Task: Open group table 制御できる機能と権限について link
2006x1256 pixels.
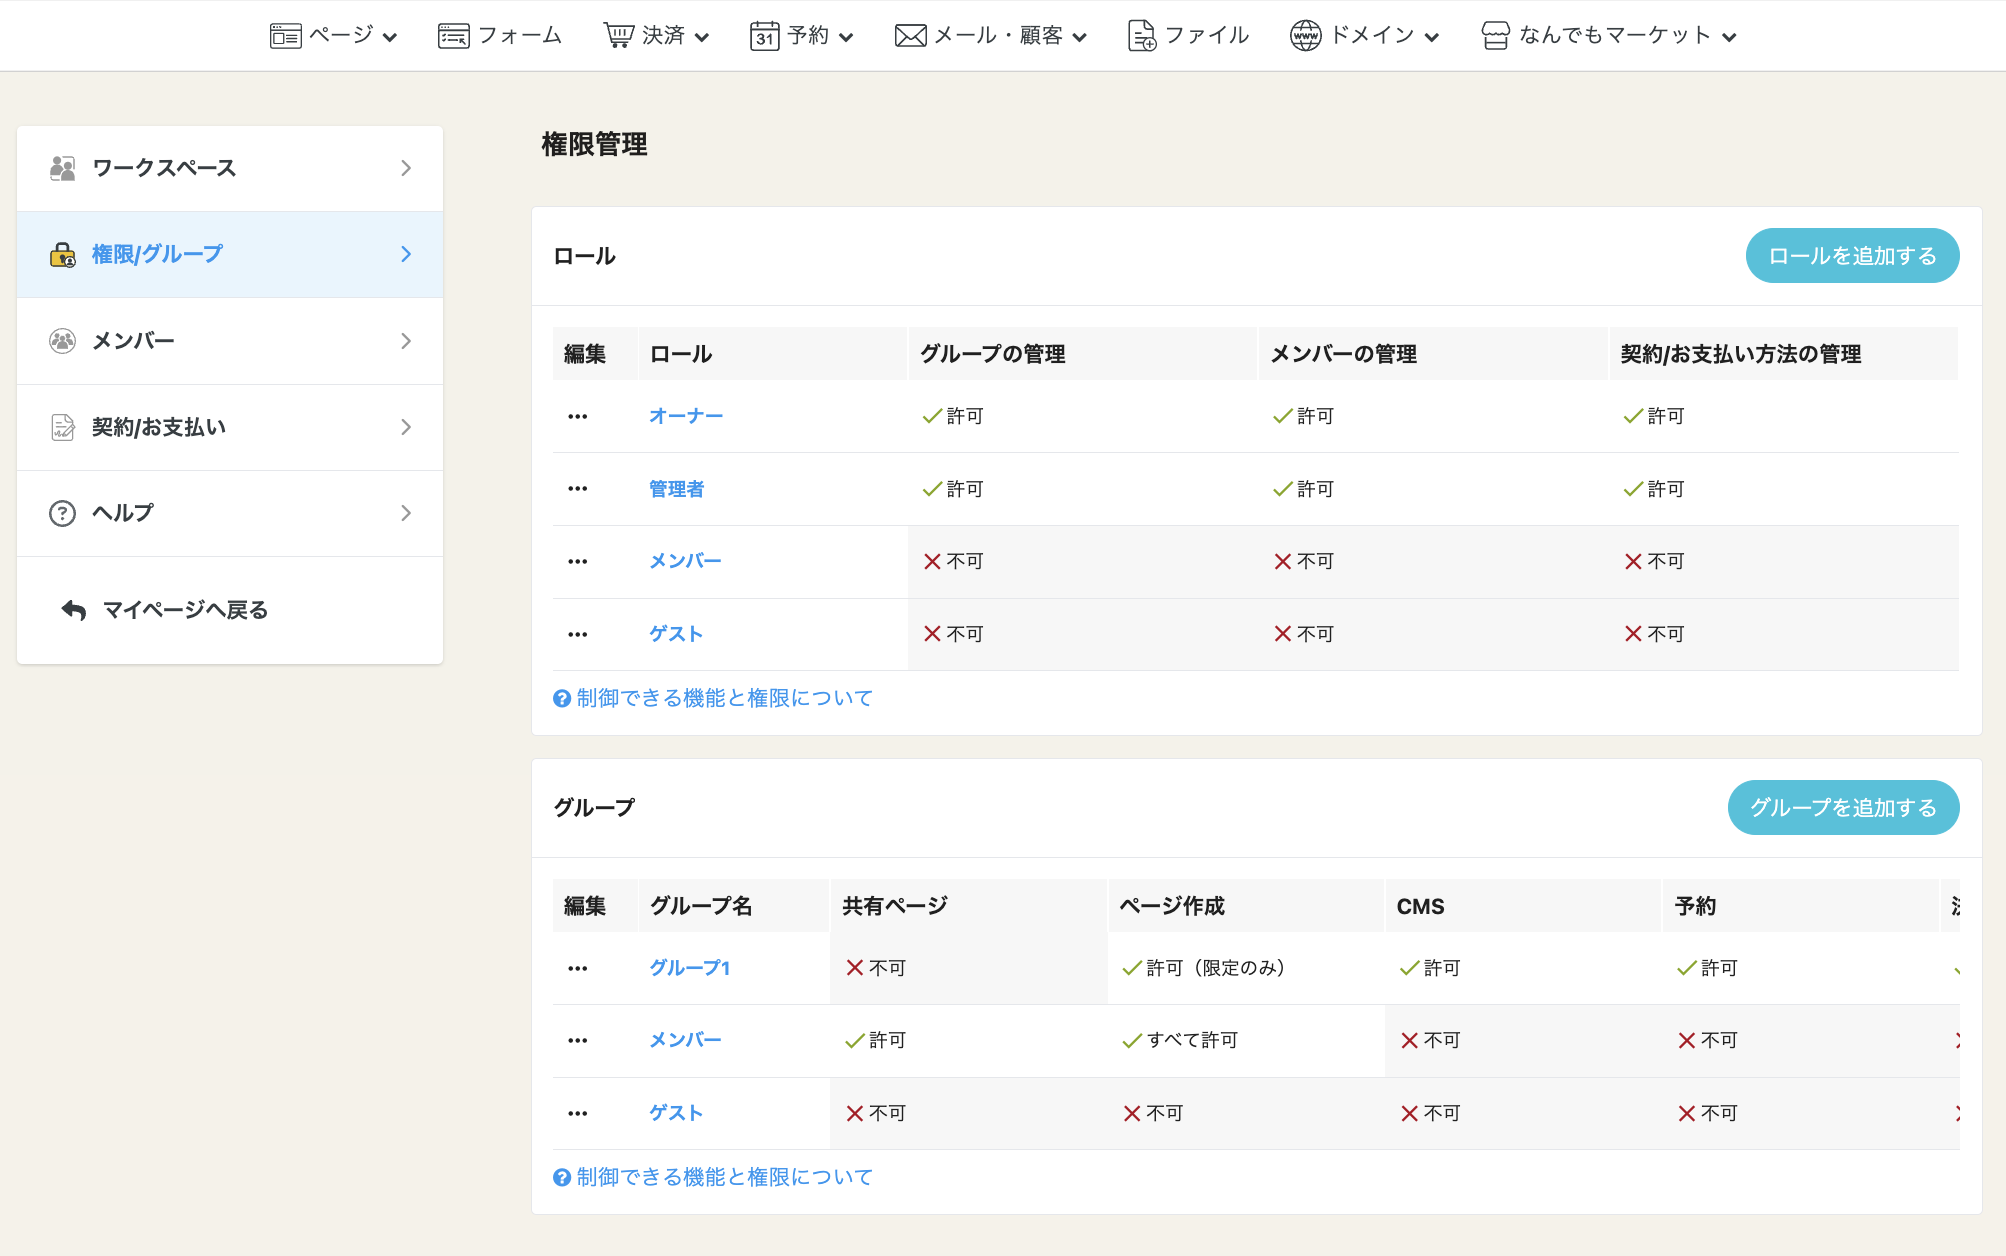Action: pyautogui.click(x=725, y=1177)
